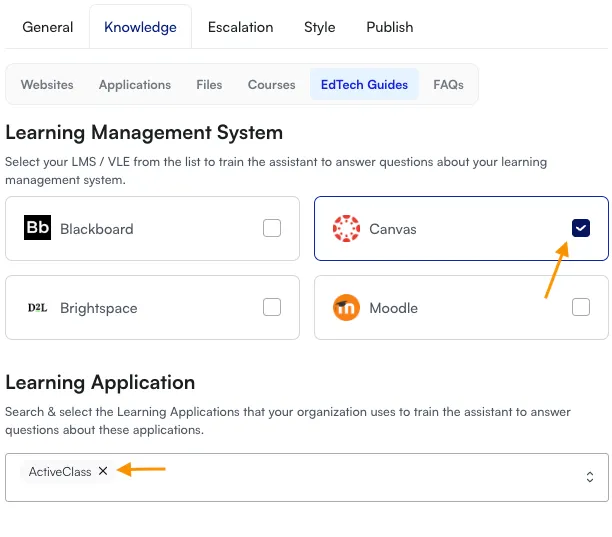Image resolution: width=612 pixels, height=537 pixels.
Task: Check the Moodle checkbox
Action: tap(581, 307)
